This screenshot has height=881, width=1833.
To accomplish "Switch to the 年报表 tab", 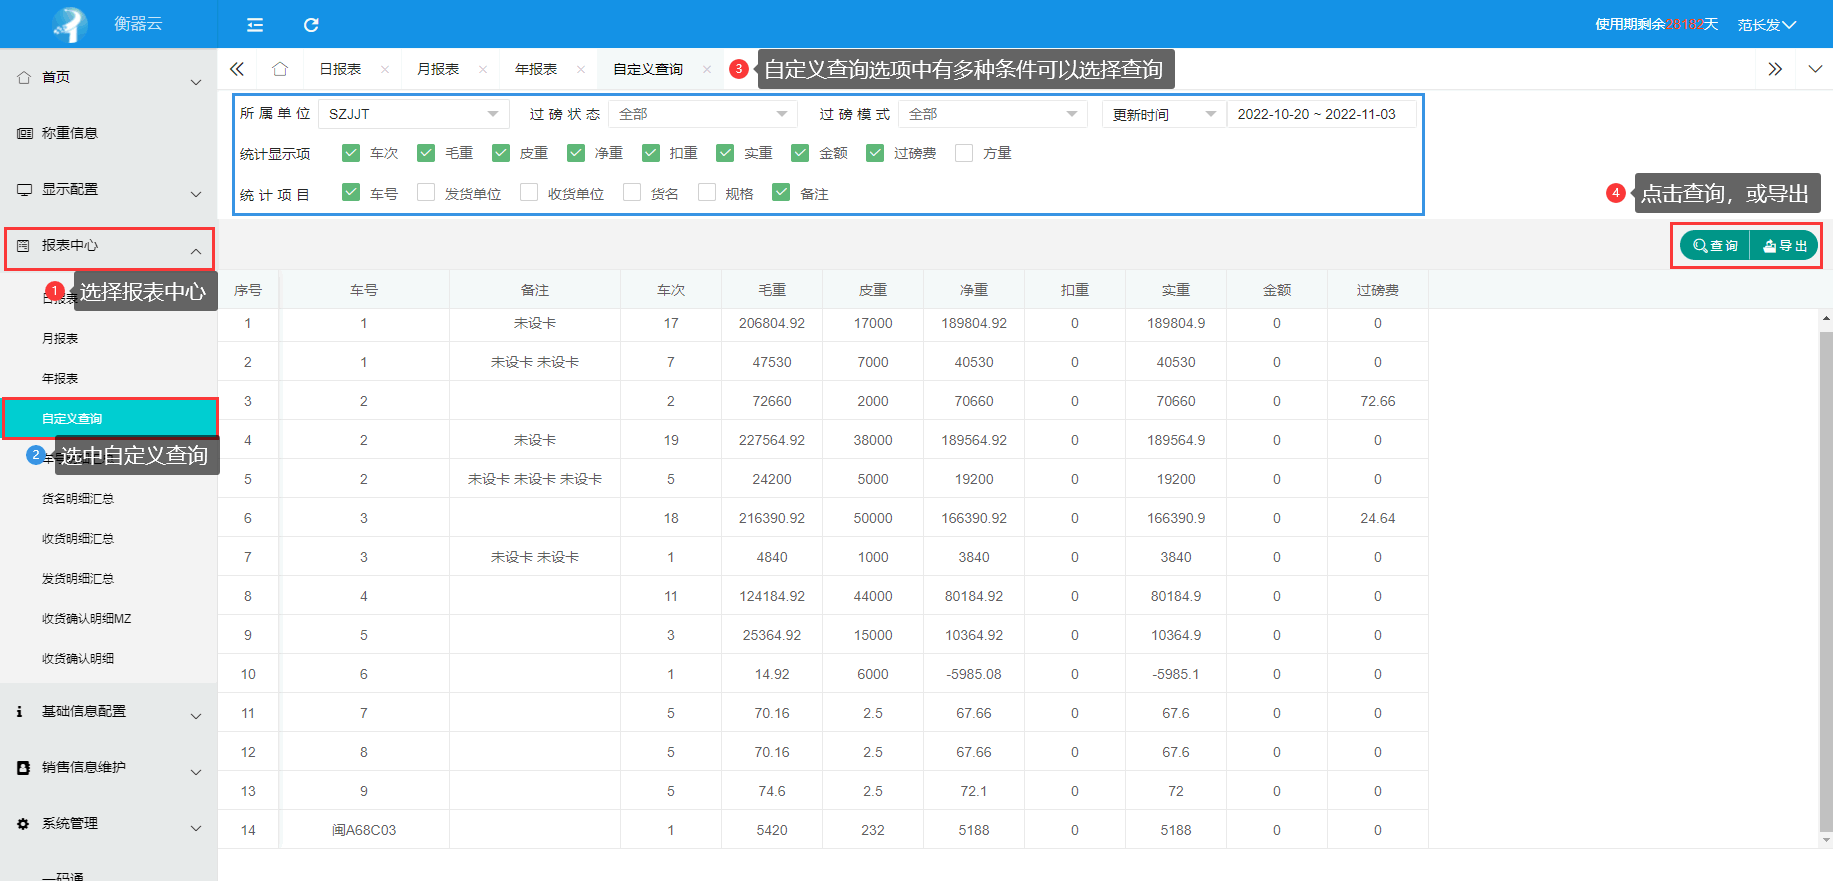I will (536, 69).
